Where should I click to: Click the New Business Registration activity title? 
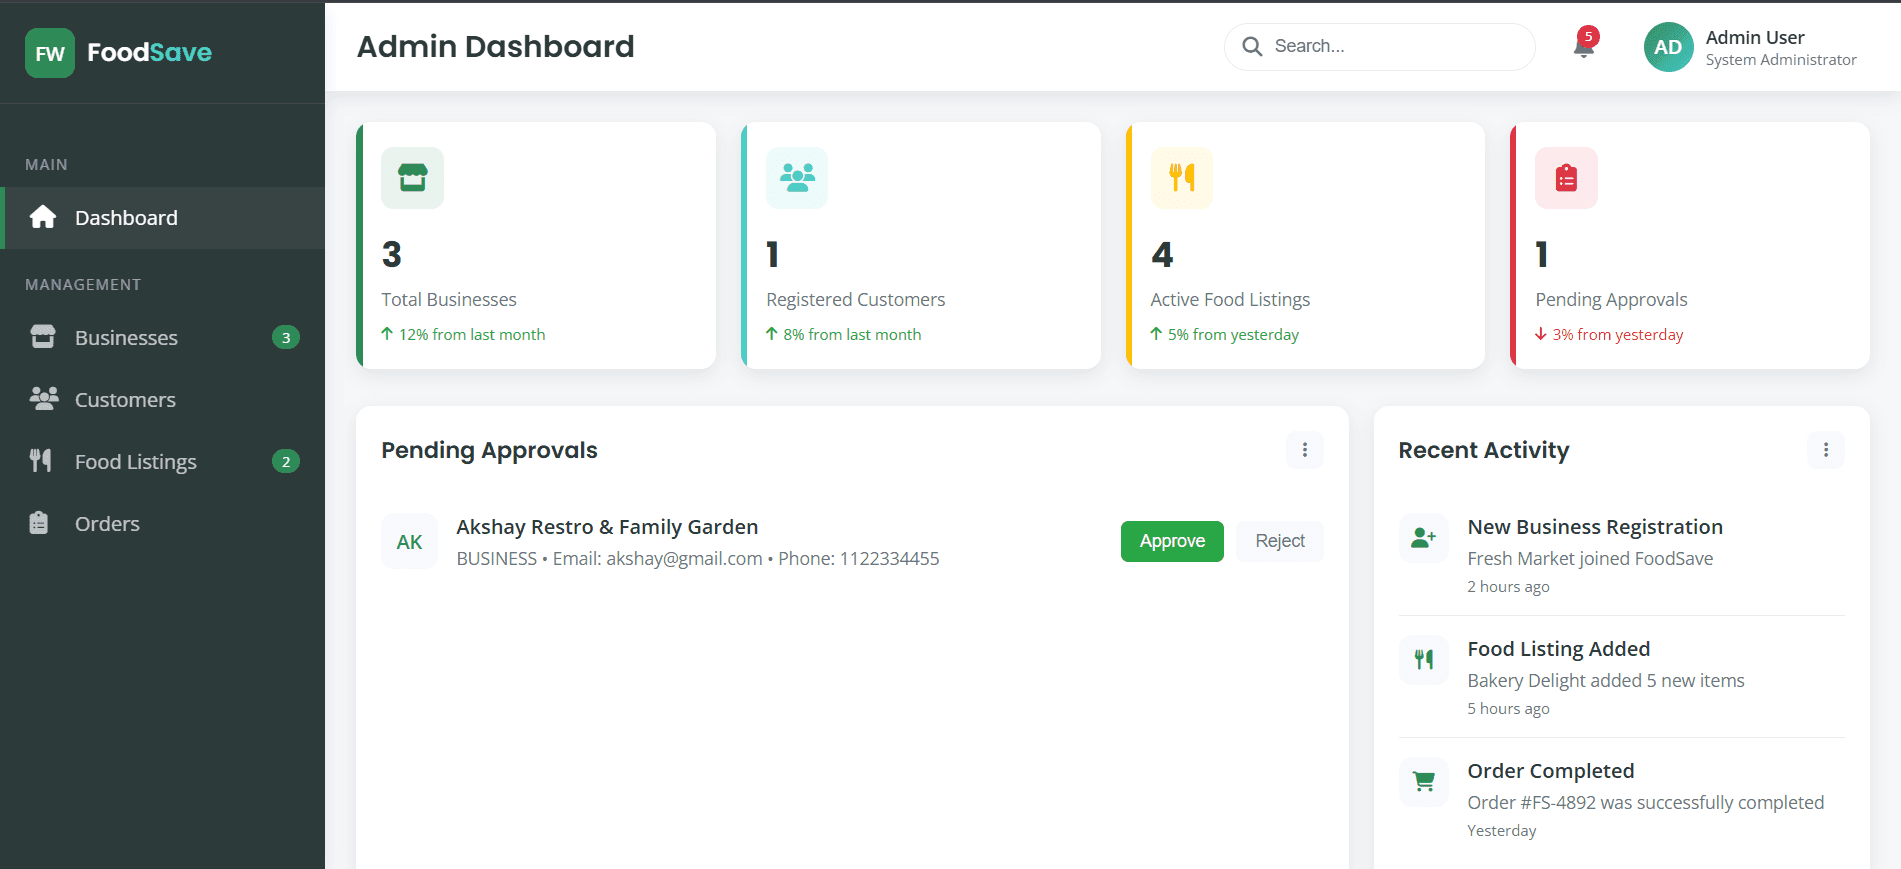point(1595,527)
